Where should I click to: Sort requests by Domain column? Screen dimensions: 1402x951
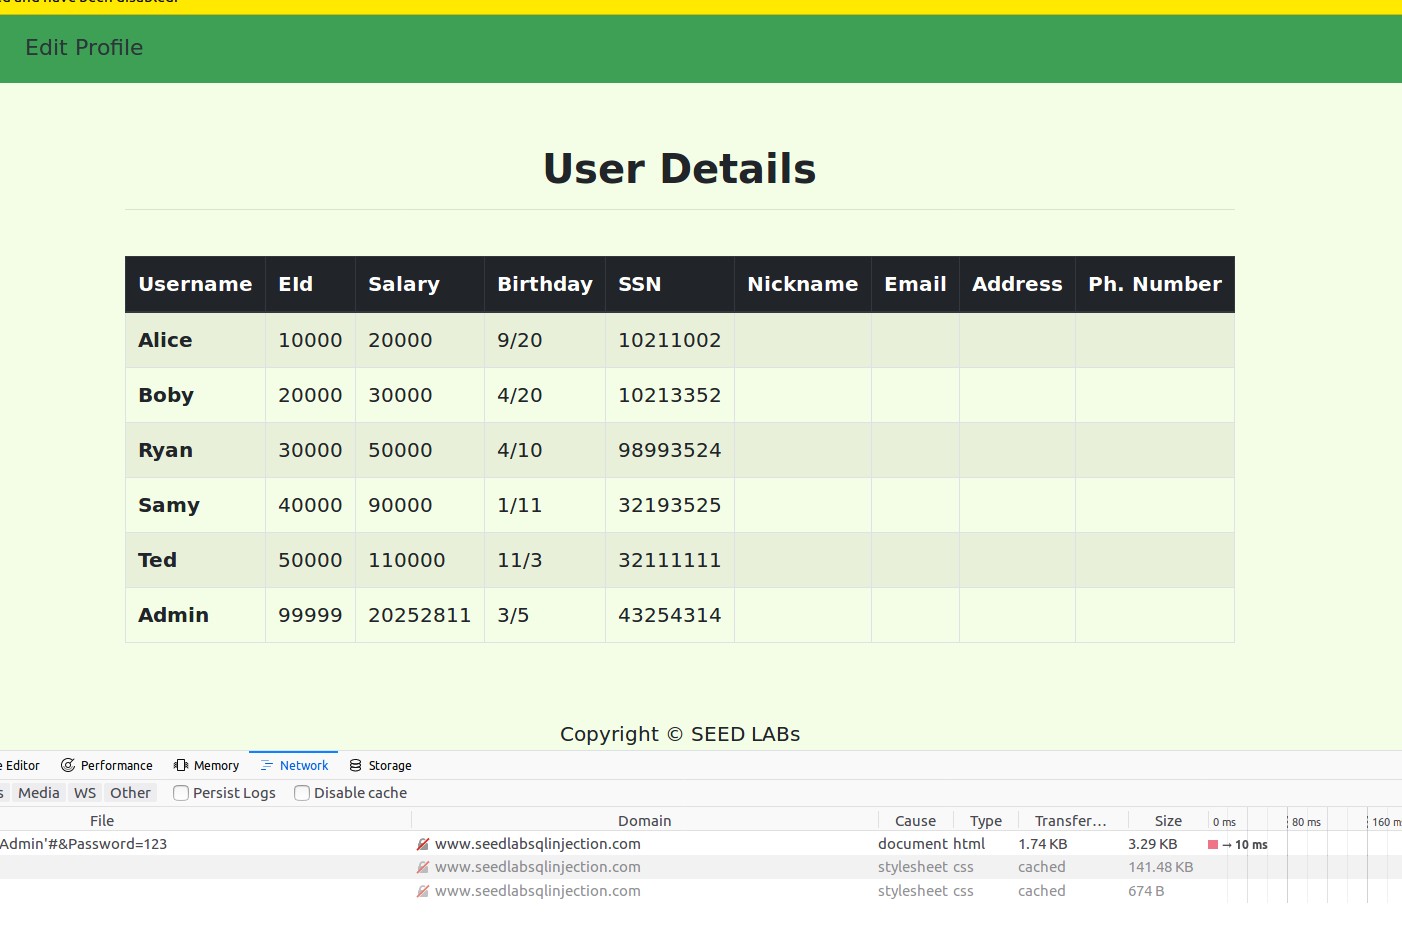(x=645, y=820)
